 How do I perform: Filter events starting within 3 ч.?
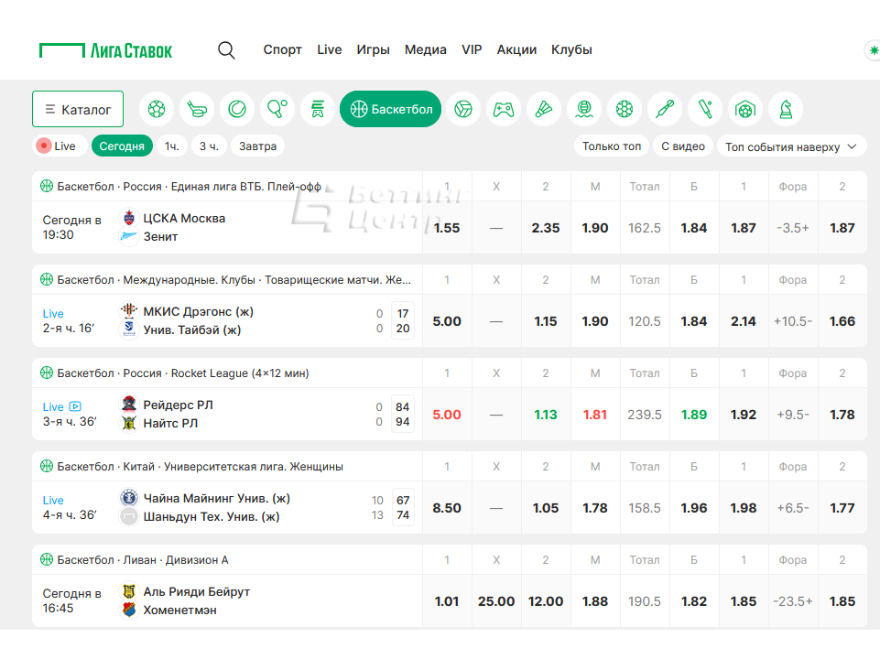(x=209, y=146)
